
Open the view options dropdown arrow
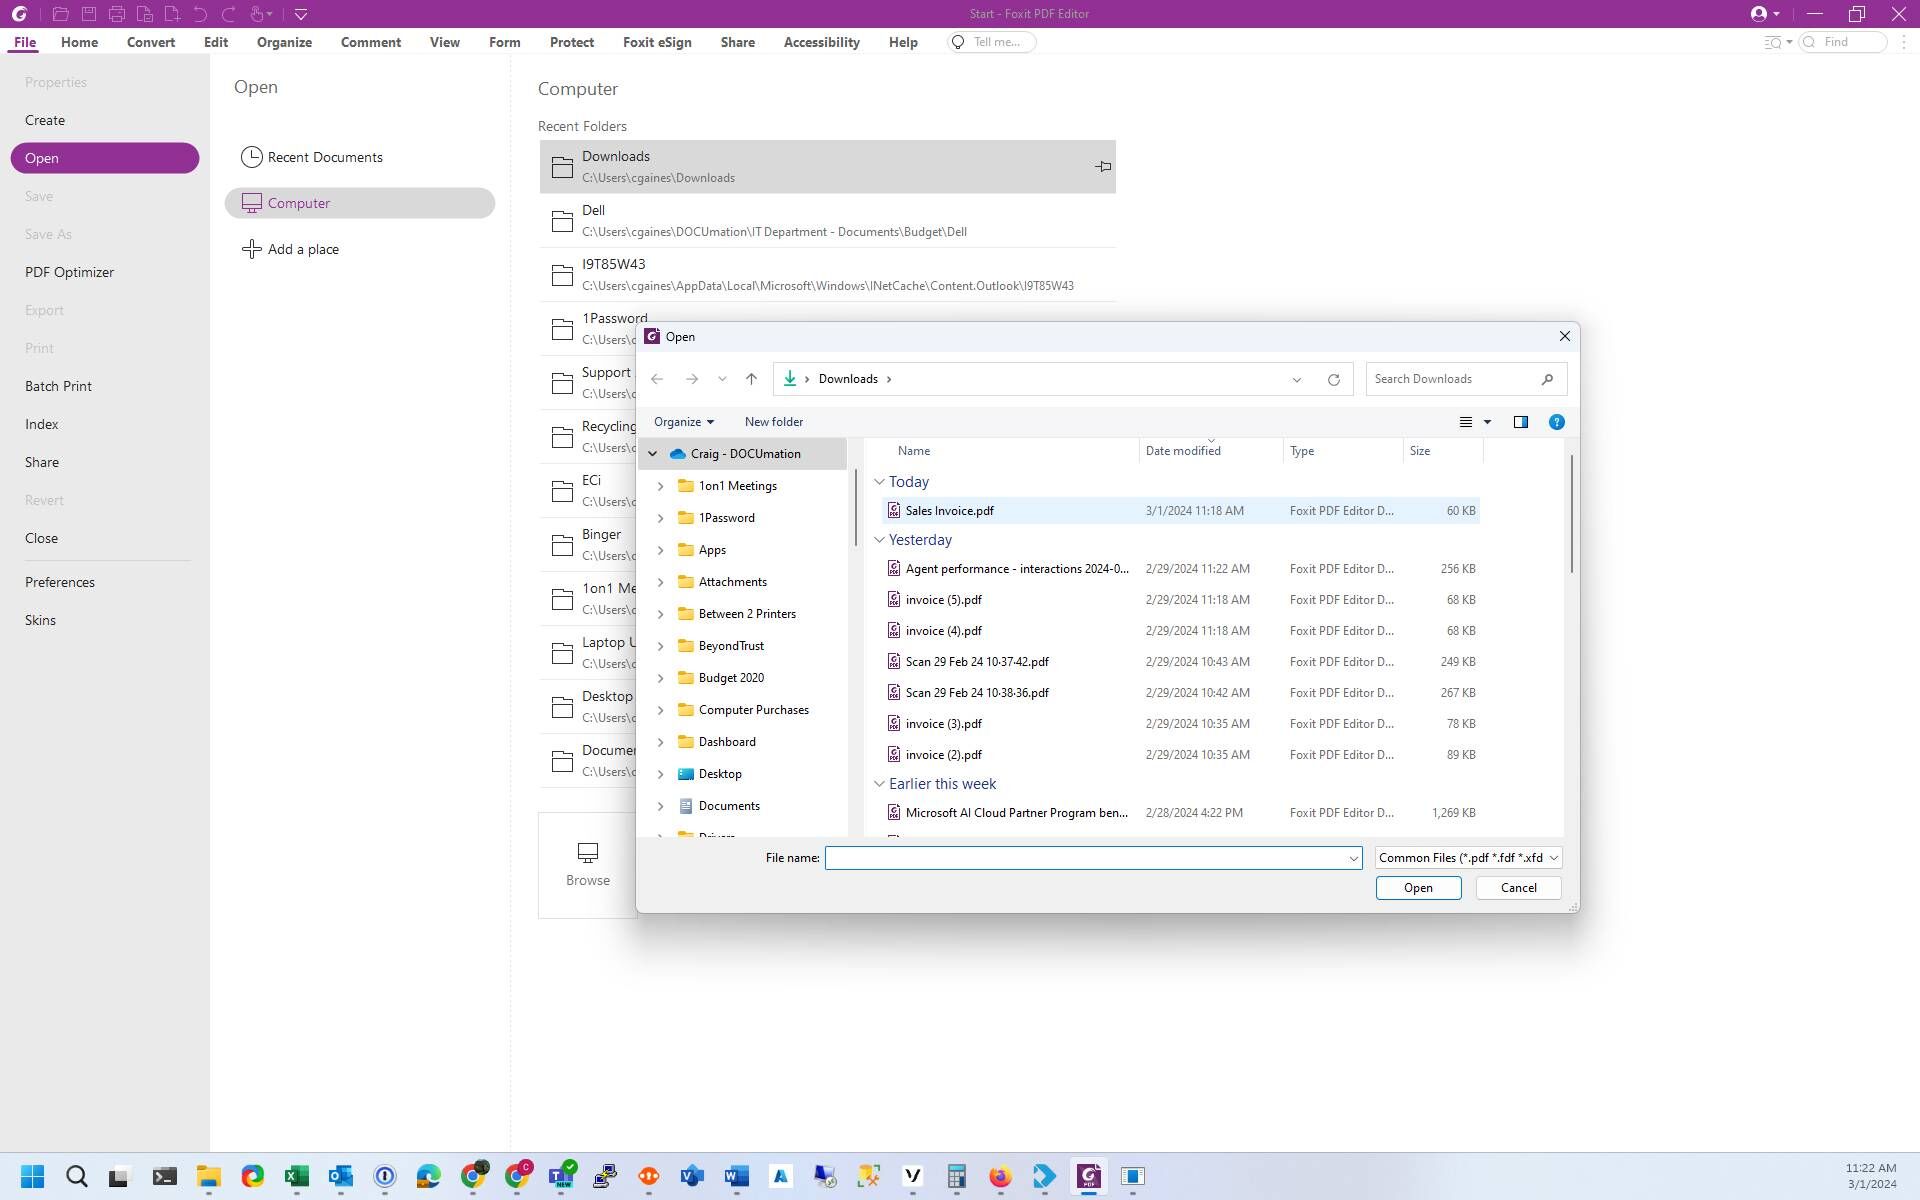(1487, 422)
